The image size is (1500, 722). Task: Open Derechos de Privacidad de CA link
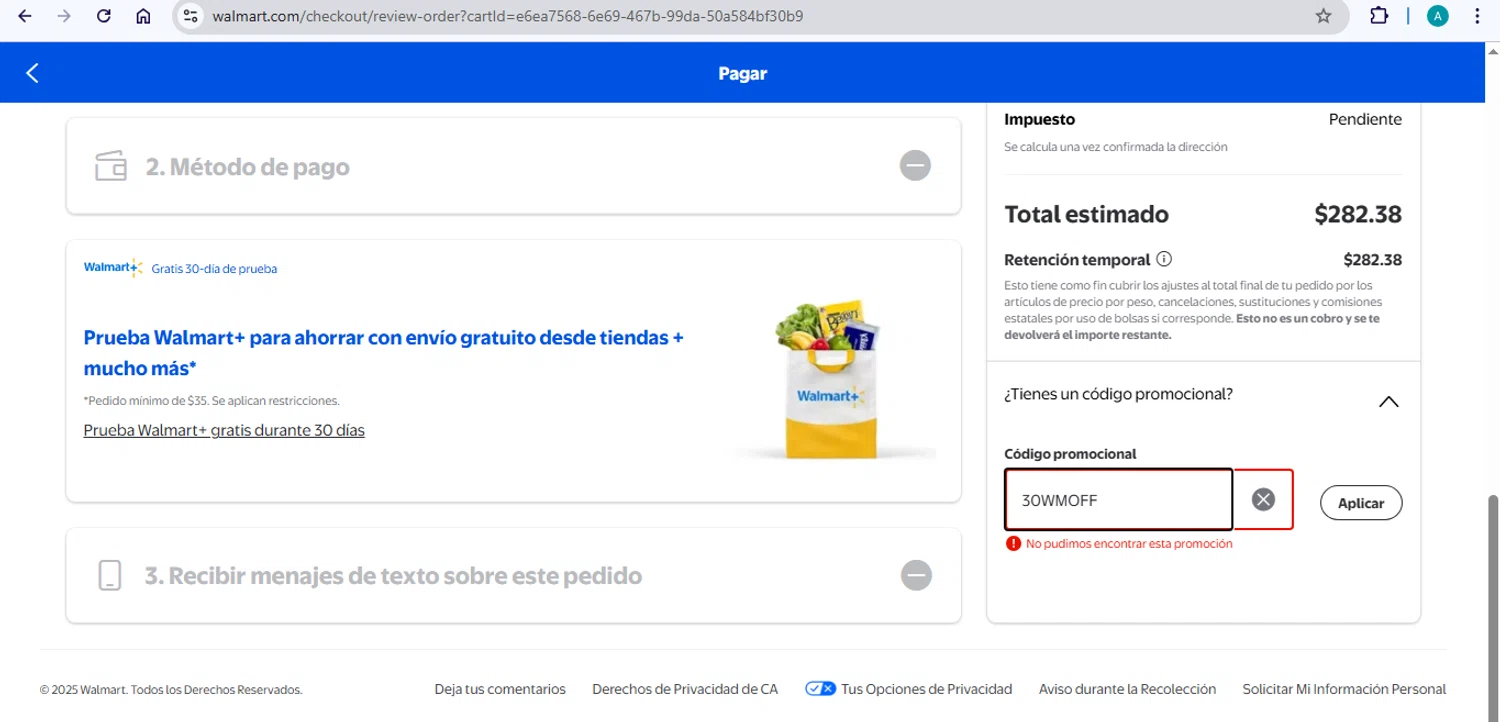point(685,689)
